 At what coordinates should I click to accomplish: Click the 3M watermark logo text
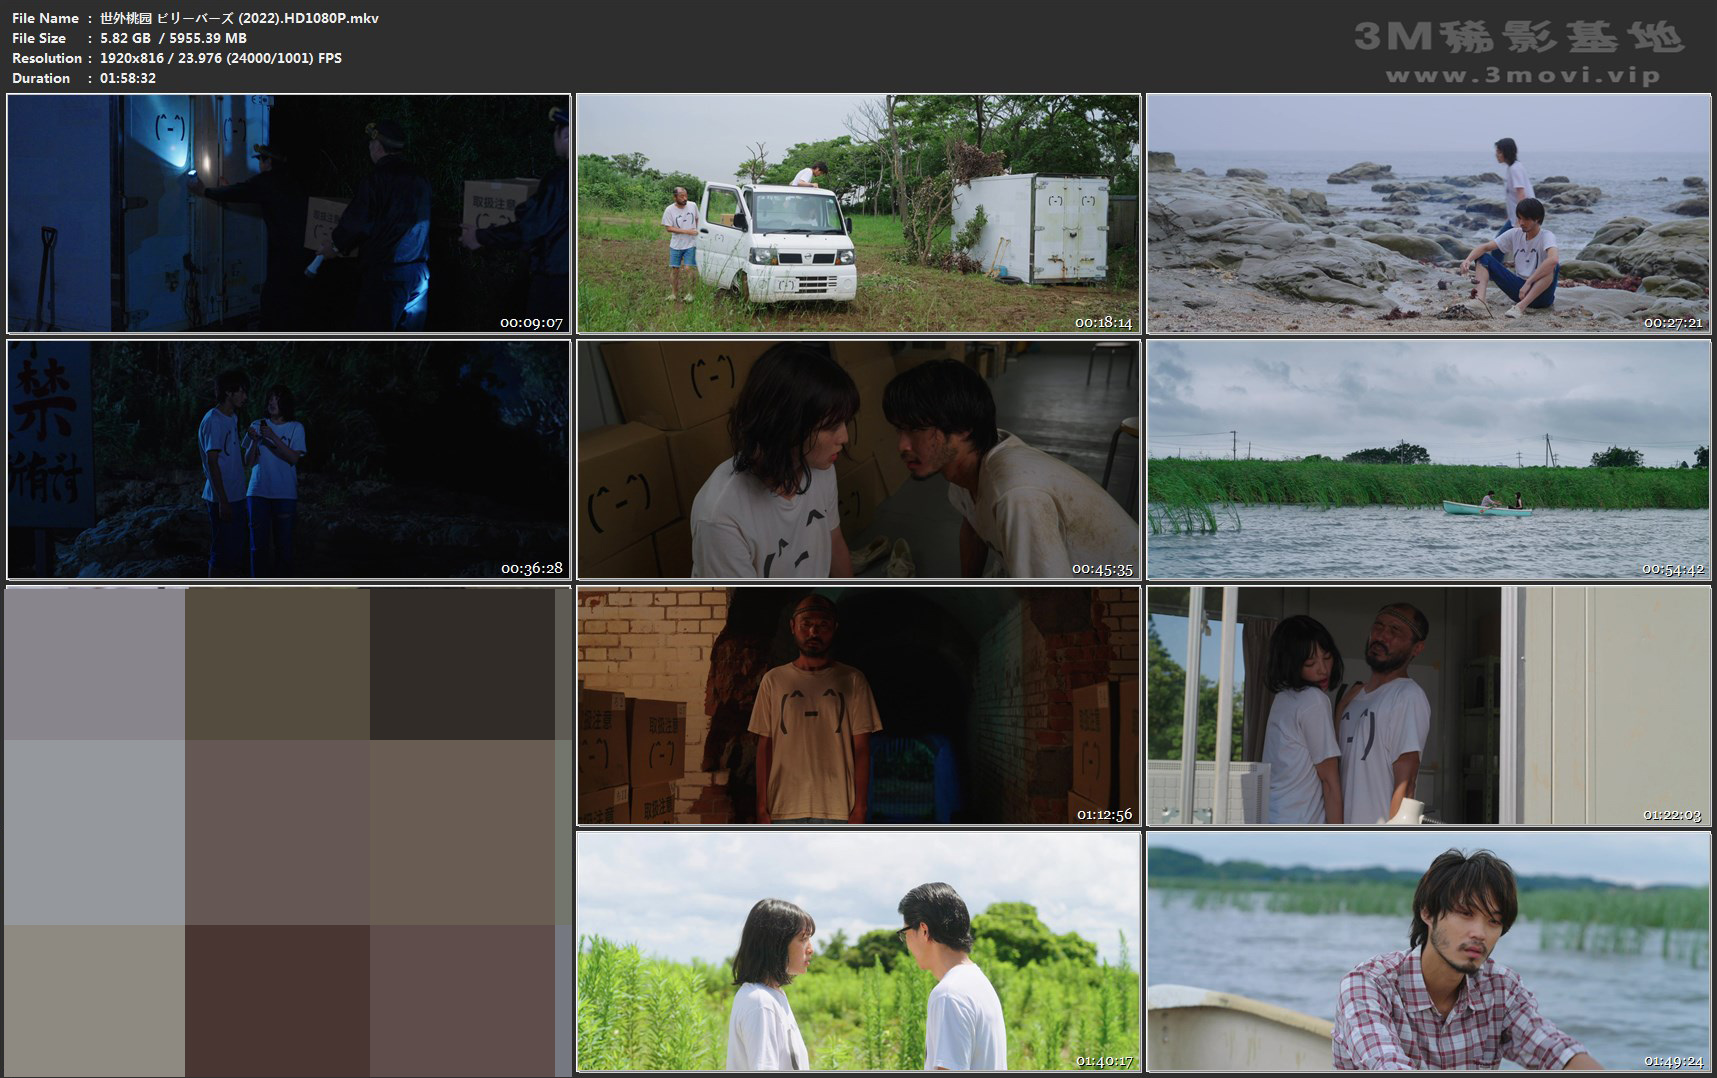pyautogui.click(x=1518, y=38)
